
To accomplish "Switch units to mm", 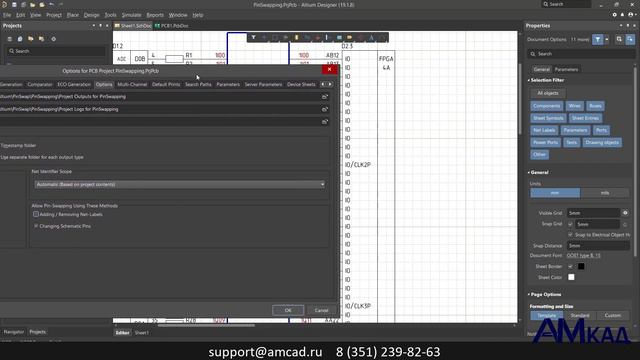I will click(555, 193).
